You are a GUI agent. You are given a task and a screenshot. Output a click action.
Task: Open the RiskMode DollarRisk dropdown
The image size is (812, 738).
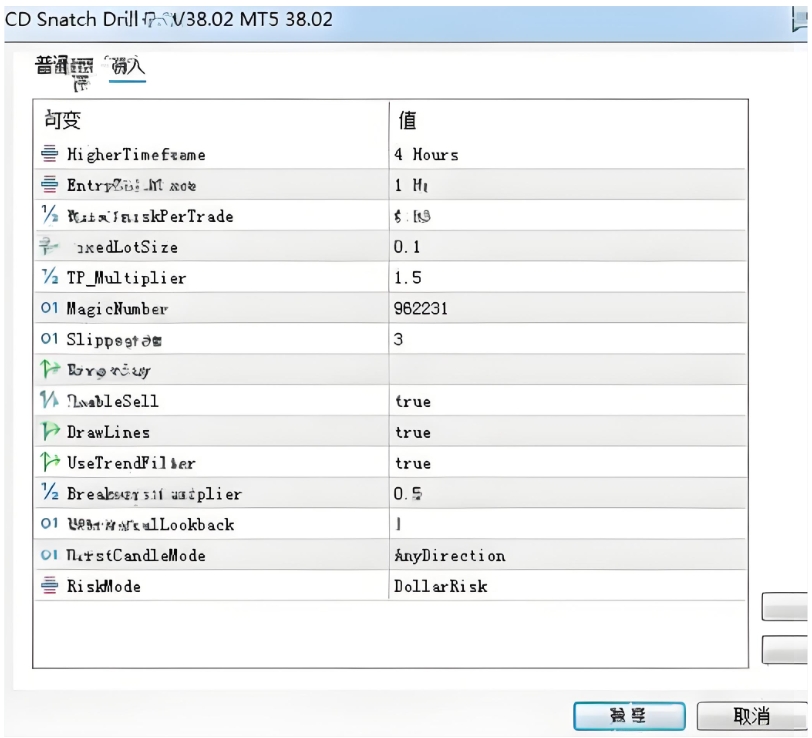(440, 587)
